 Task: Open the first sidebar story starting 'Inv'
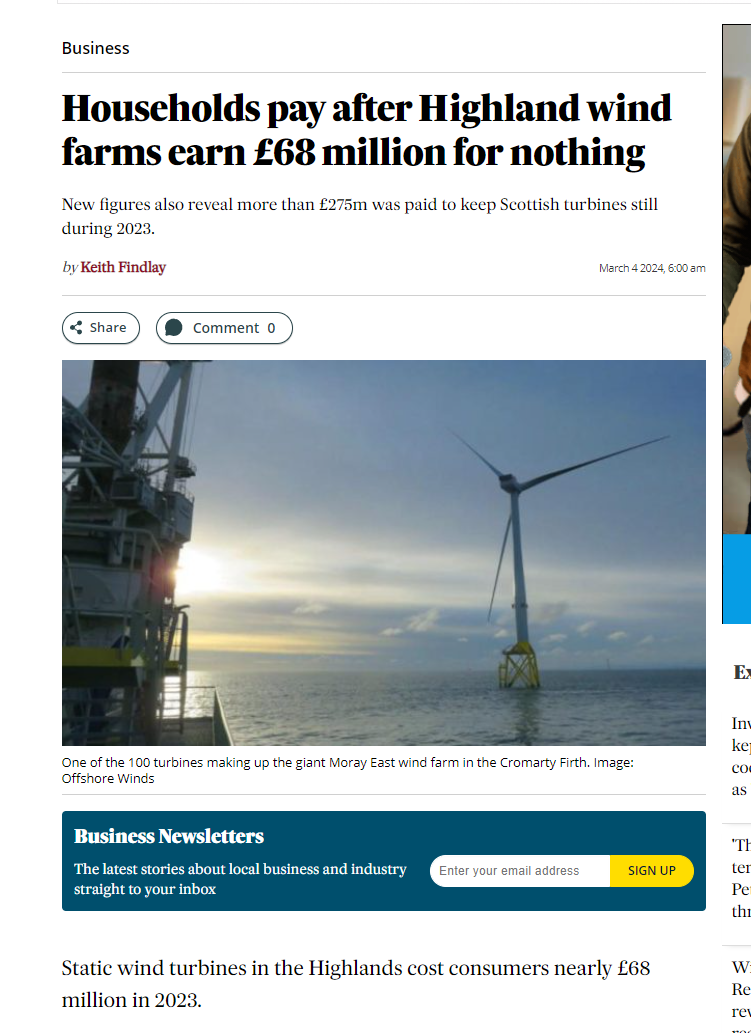[x=741, y=756]
